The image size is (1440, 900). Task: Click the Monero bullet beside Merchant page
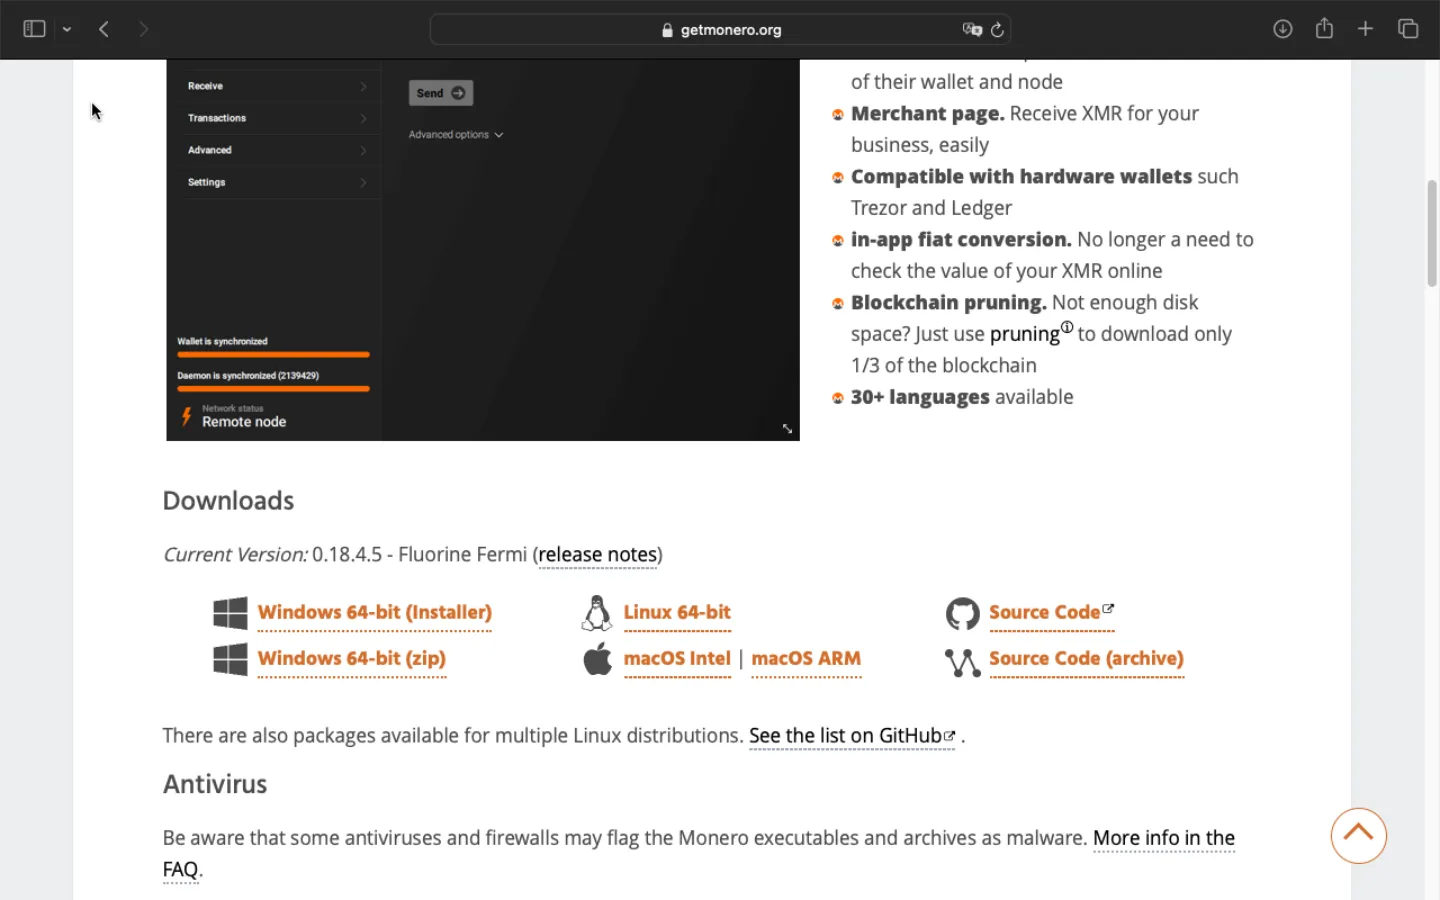(838, 115)
